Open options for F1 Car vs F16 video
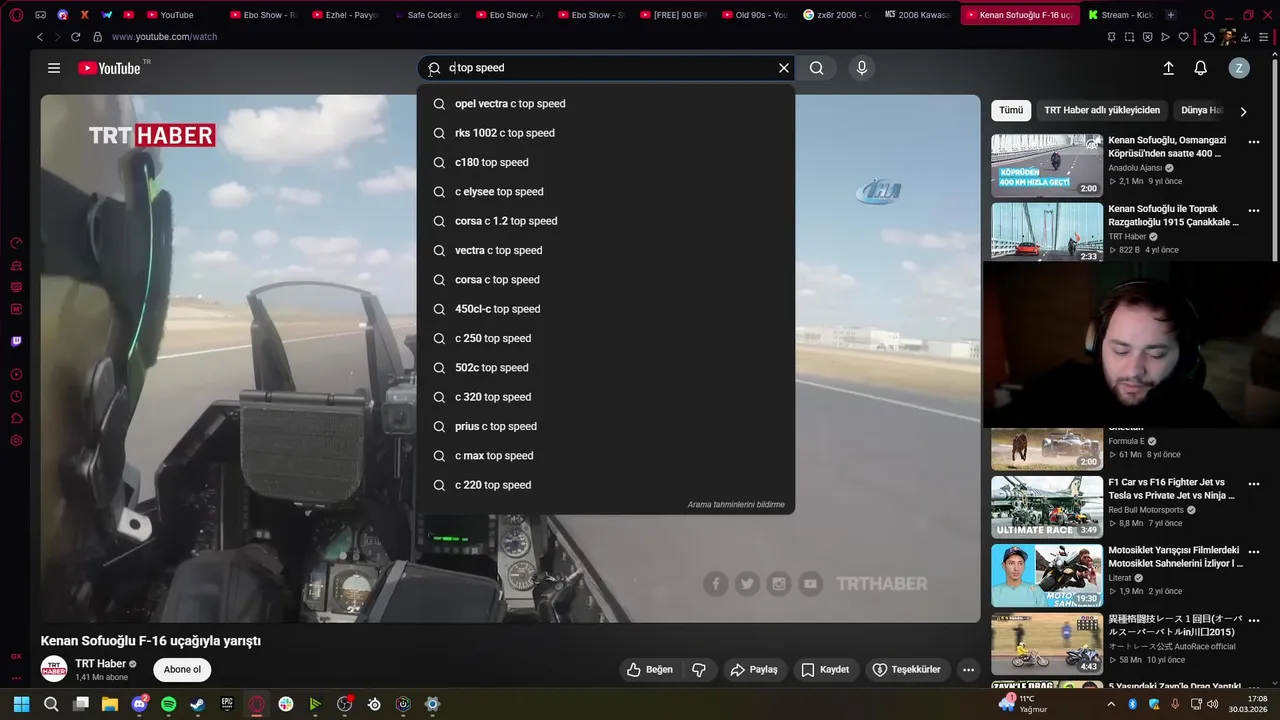Image resolution: width=1280 pixels, height=720 pixels. [1254, 484]
